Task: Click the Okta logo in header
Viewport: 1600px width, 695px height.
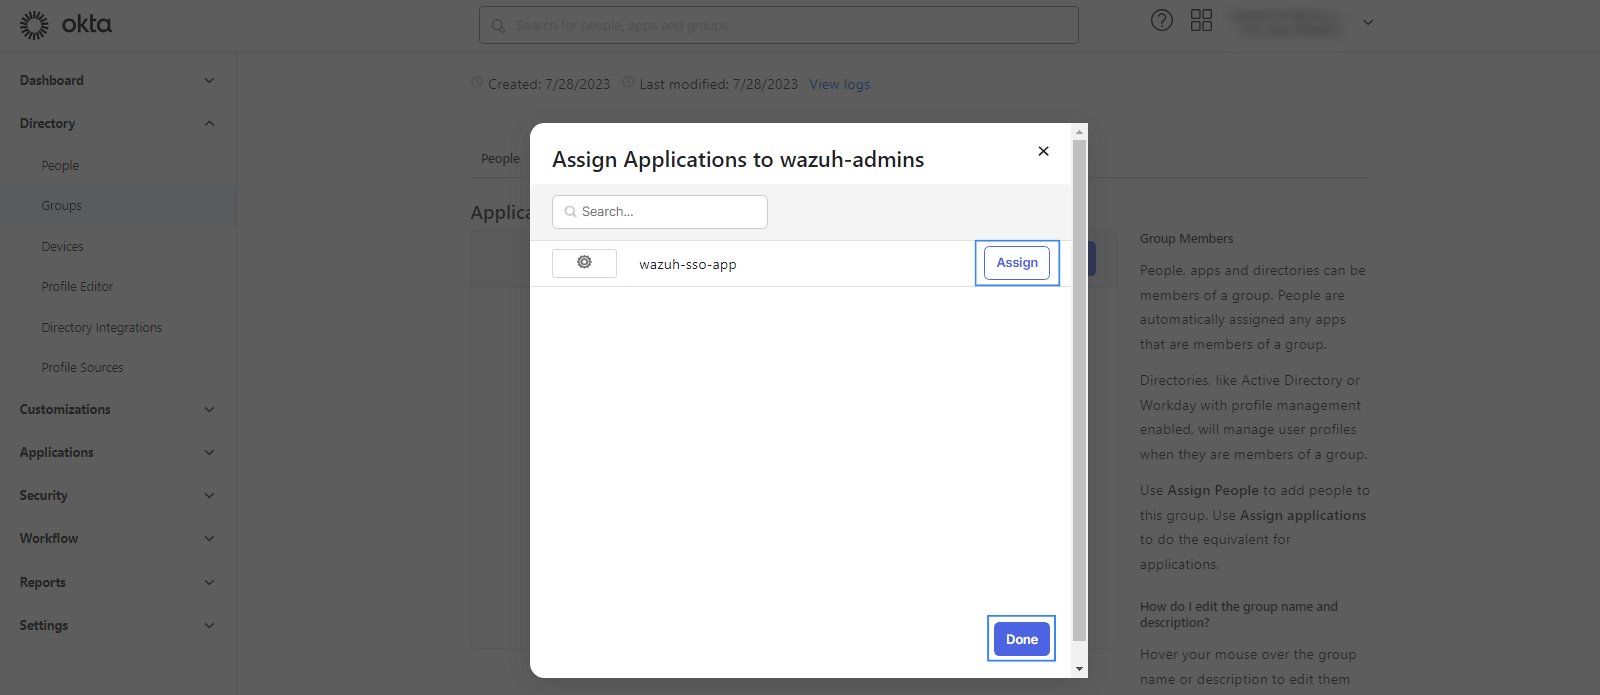Action: (66, 25)
